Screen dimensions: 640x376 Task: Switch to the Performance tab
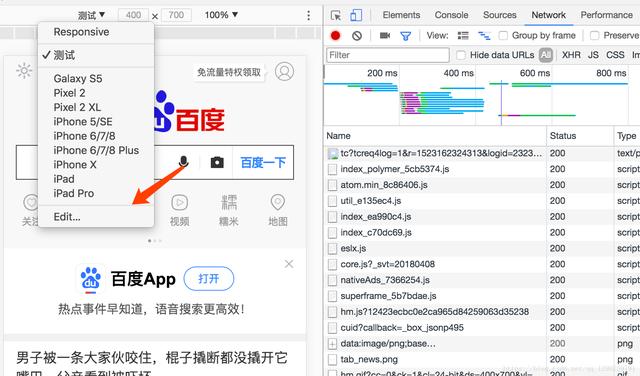coord(607,15)
